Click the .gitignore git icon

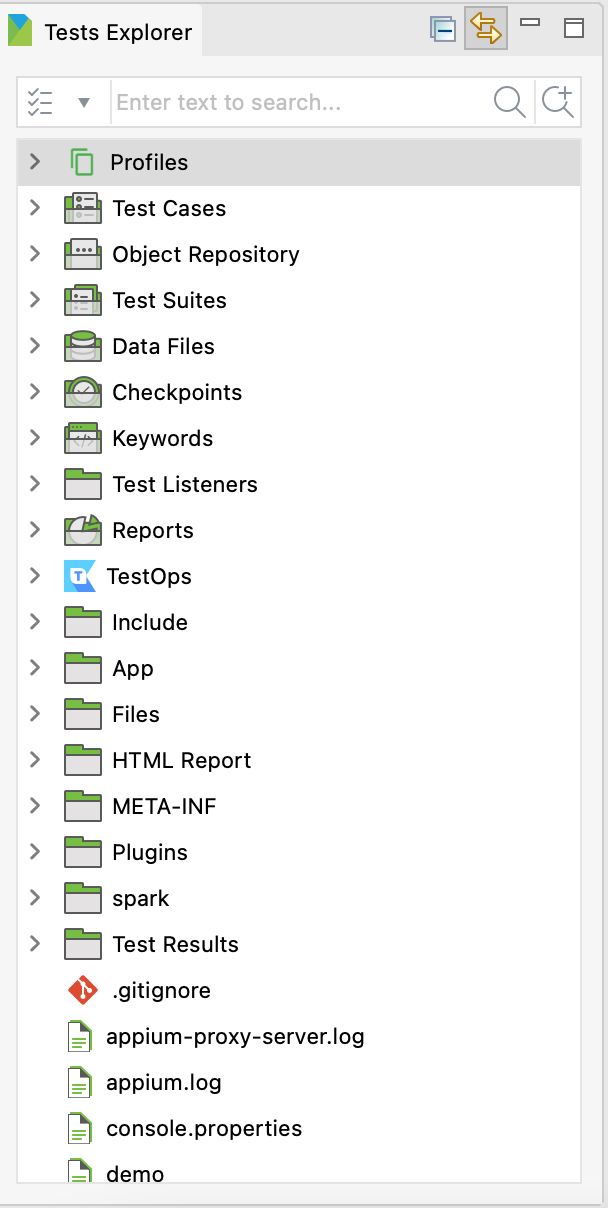82,990
